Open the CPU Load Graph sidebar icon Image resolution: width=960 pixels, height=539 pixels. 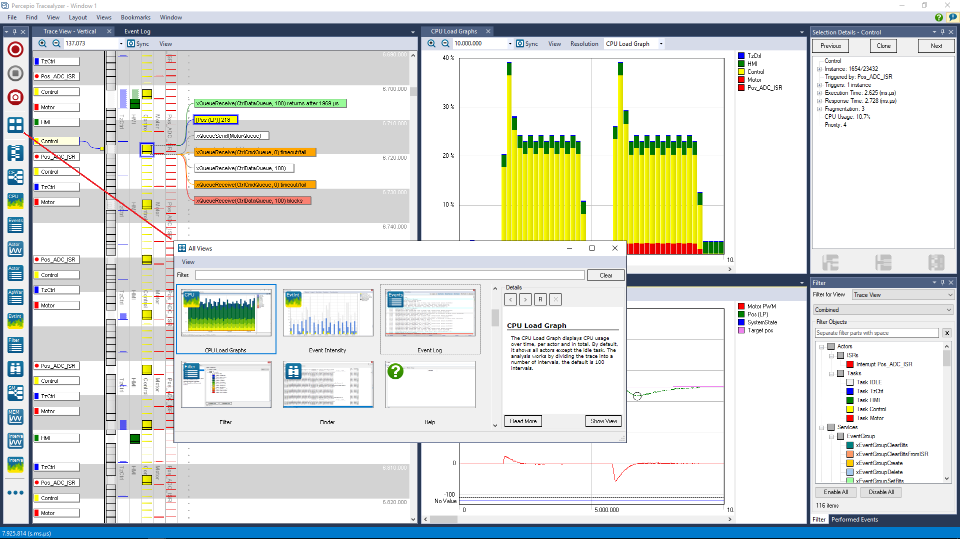tap(15, 201)
